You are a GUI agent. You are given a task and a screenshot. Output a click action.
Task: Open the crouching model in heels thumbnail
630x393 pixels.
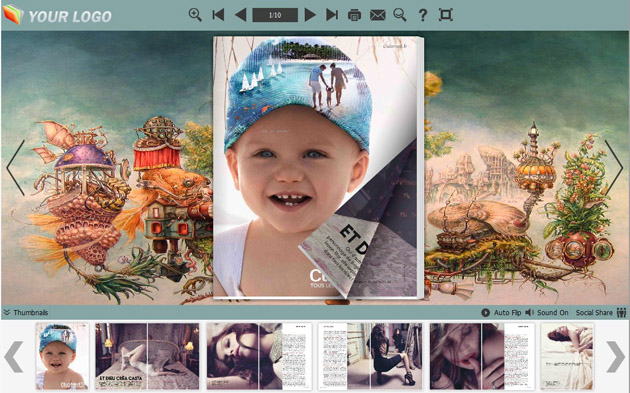tap(370, 356)
